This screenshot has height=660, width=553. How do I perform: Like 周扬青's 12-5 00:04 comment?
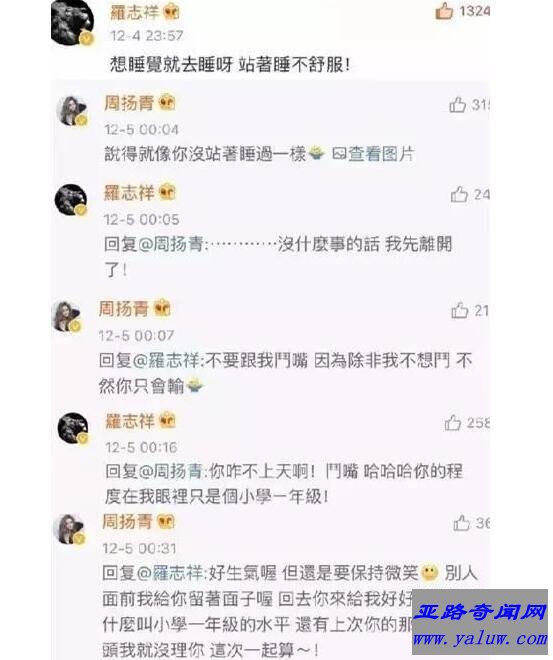[x=457, y=105]
